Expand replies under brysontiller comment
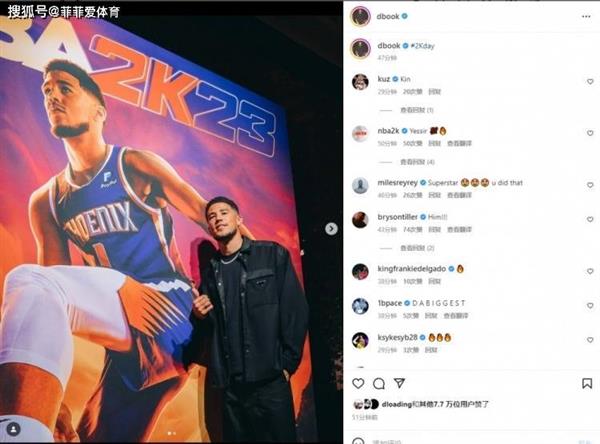This screenshot has height=444, width=600. 417,248
